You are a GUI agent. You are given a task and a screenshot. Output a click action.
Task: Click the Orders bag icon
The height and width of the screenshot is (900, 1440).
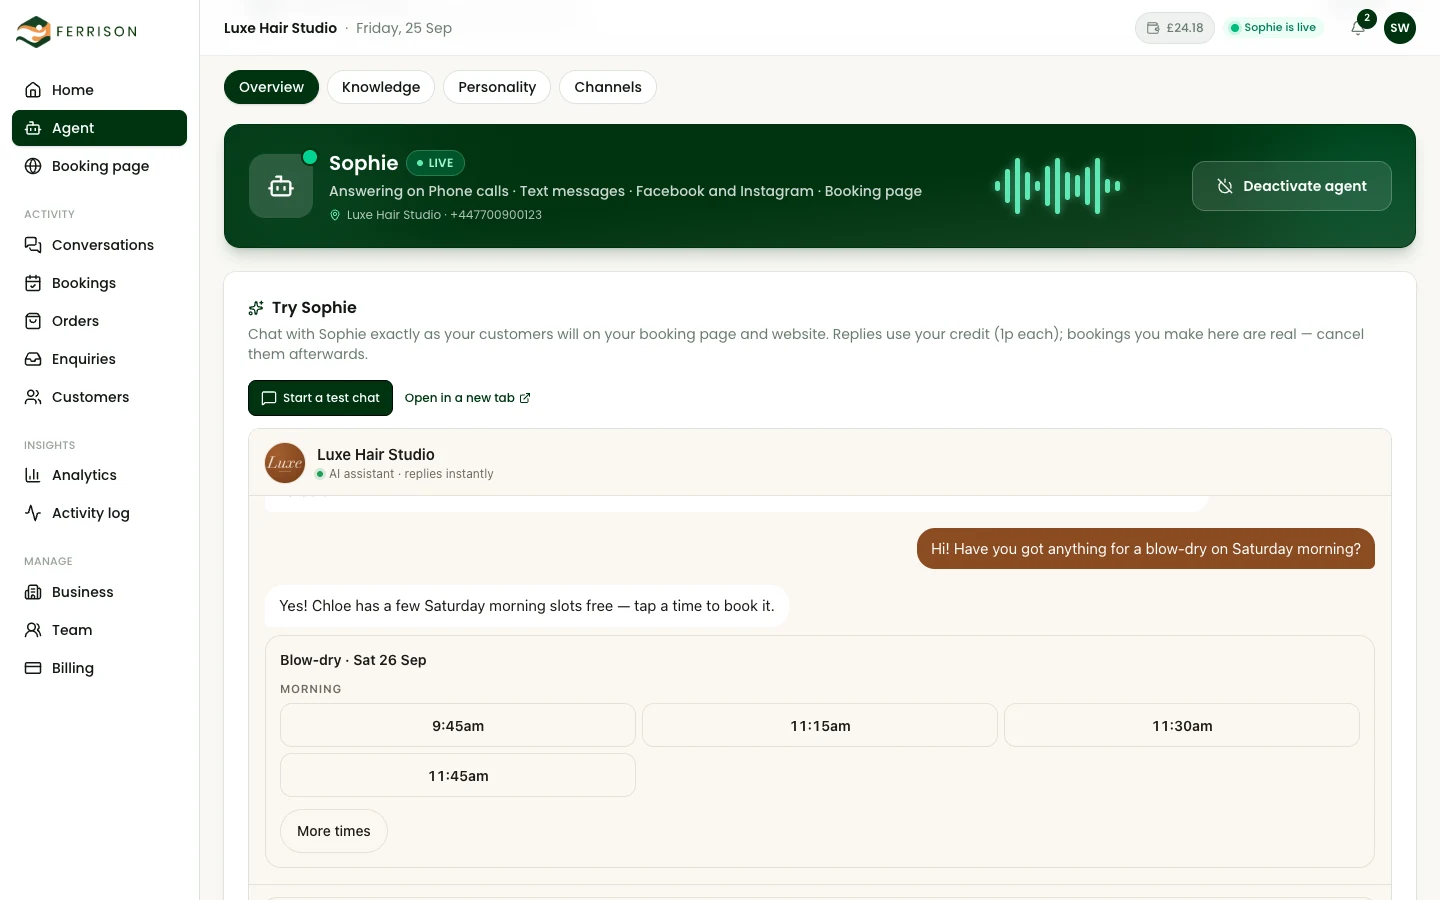point(33,321)
